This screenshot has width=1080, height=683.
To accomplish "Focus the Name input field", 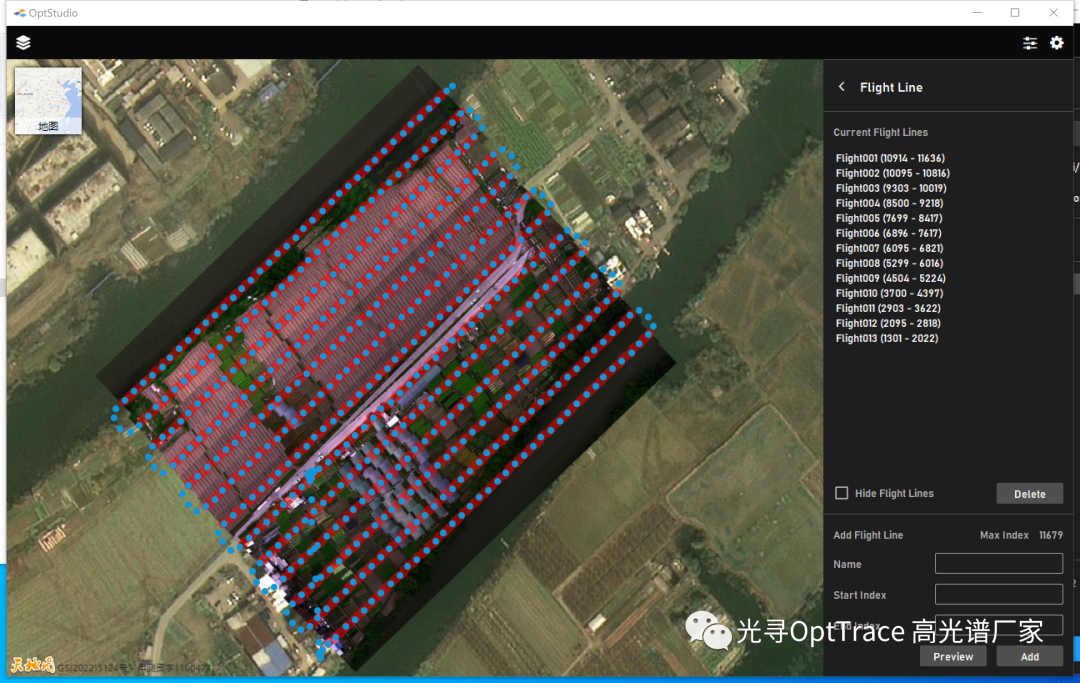I will [998, 564].
